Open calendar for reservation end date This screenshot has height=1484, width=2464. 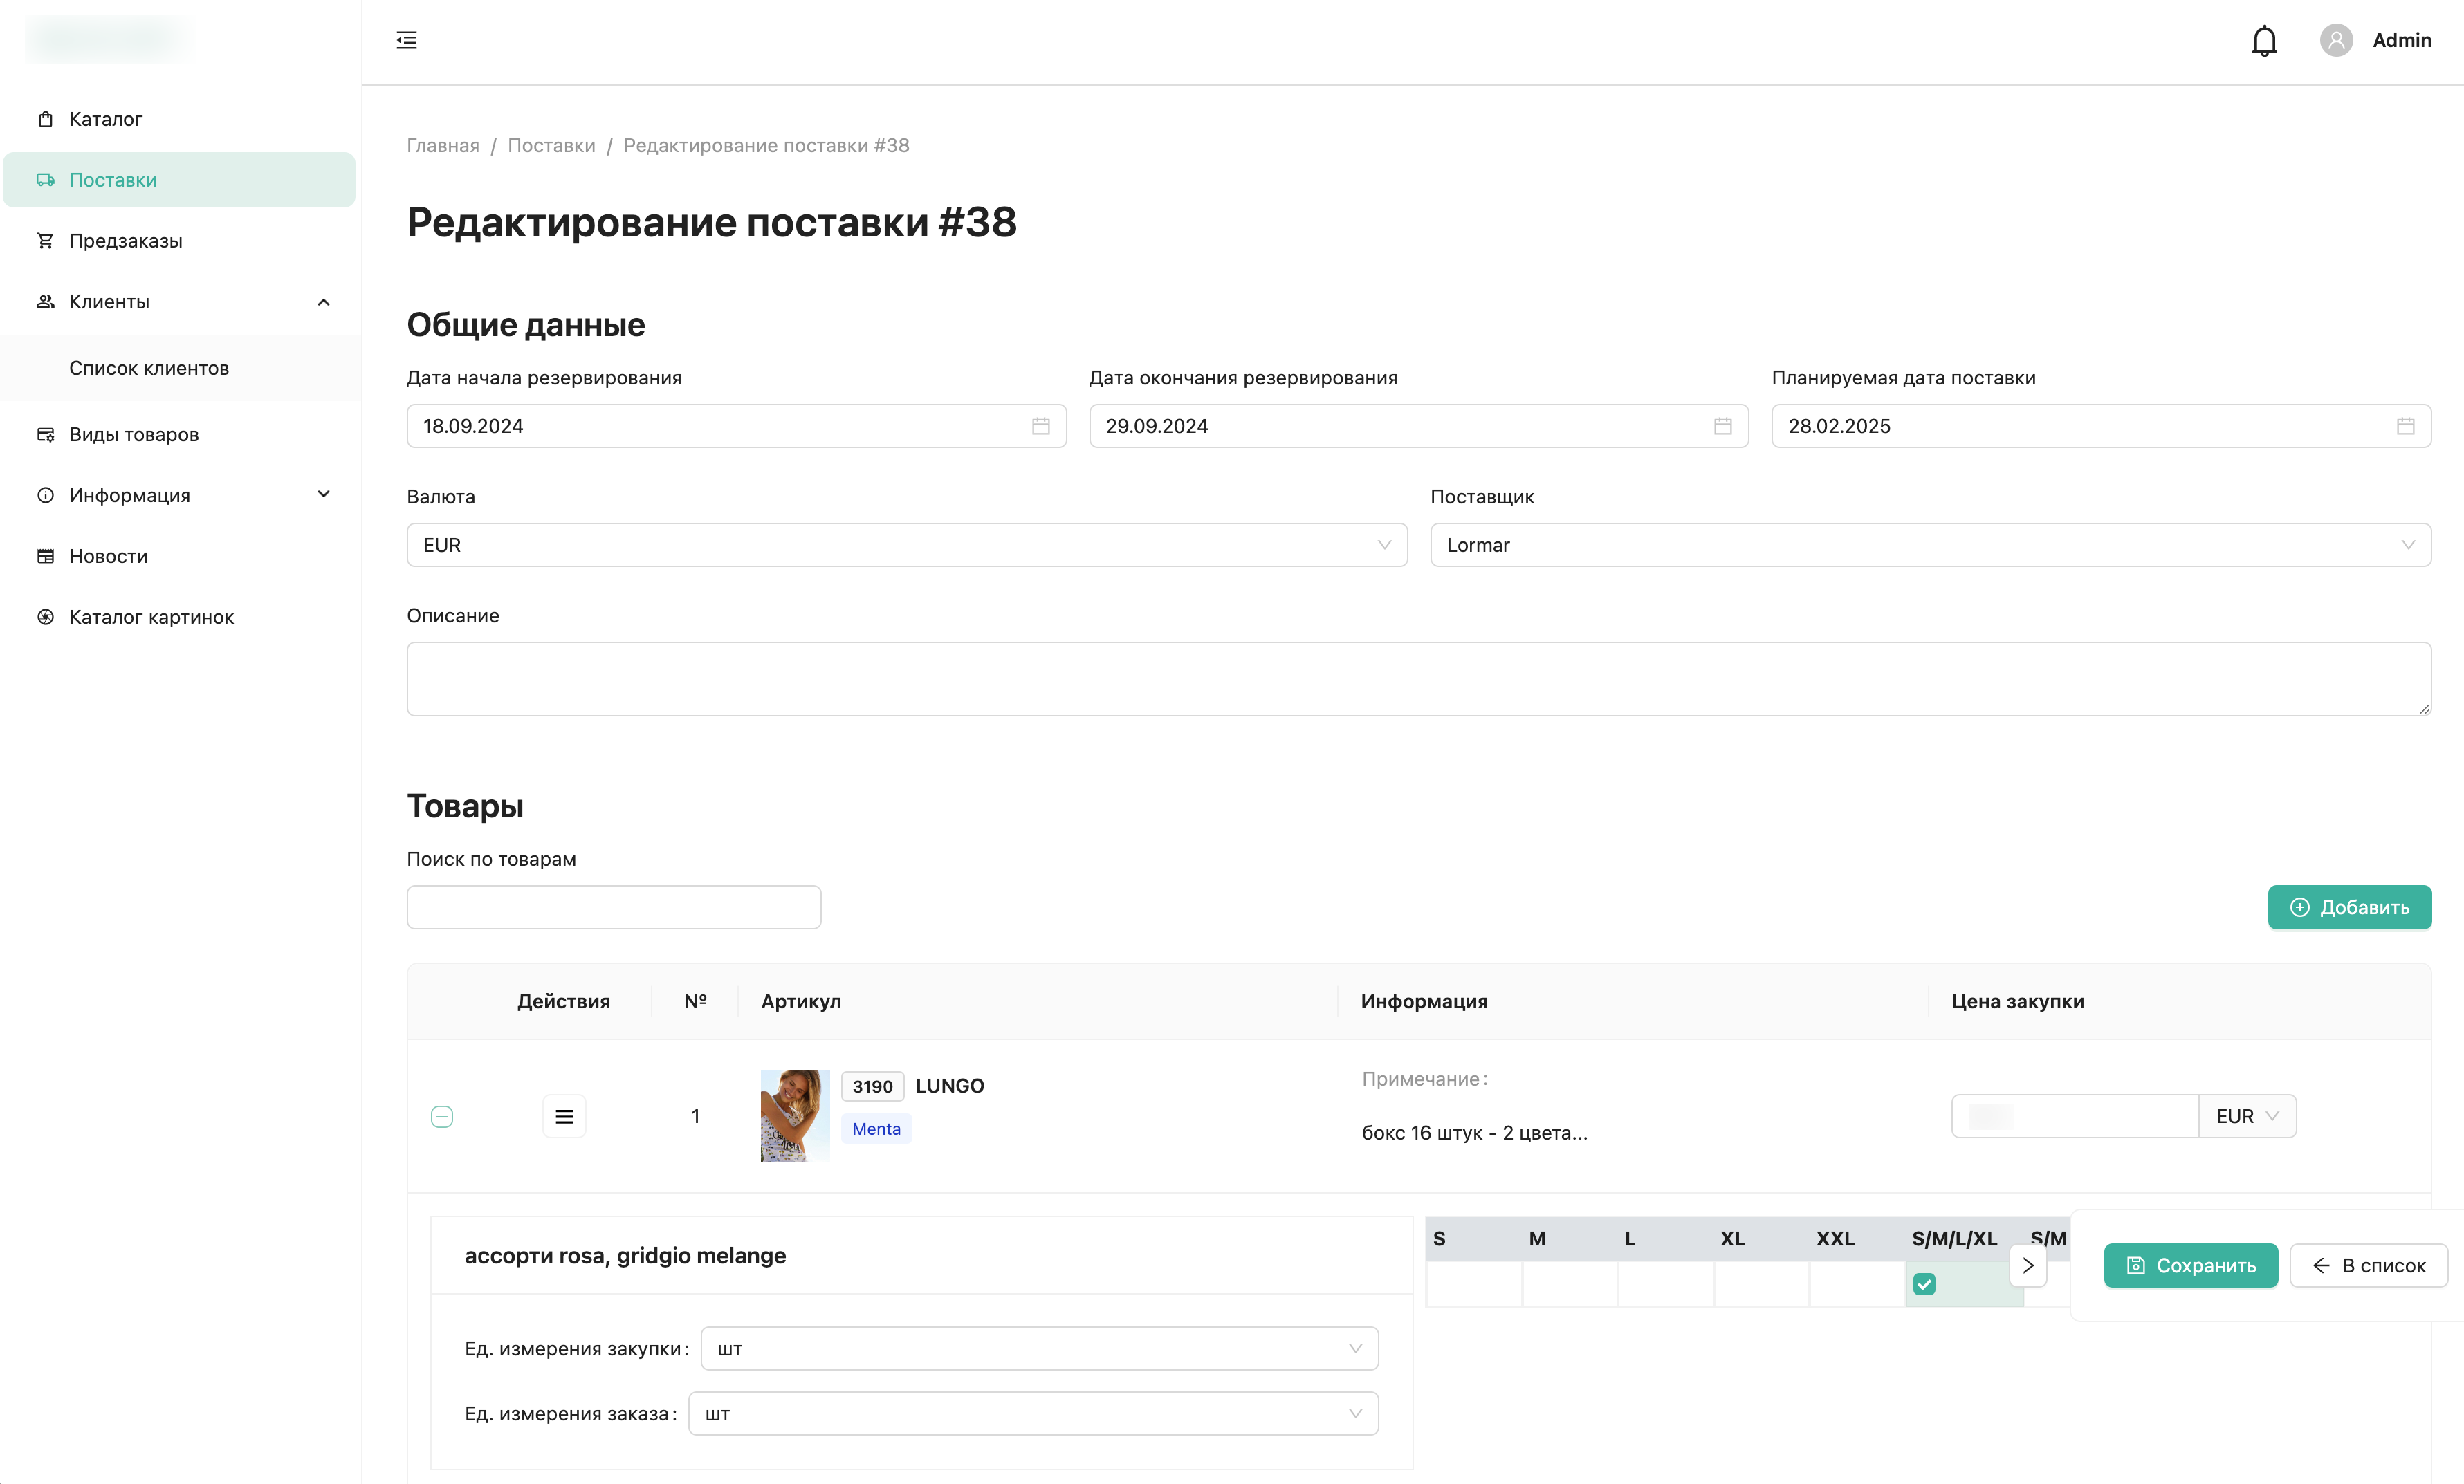tap(1722, 426)
